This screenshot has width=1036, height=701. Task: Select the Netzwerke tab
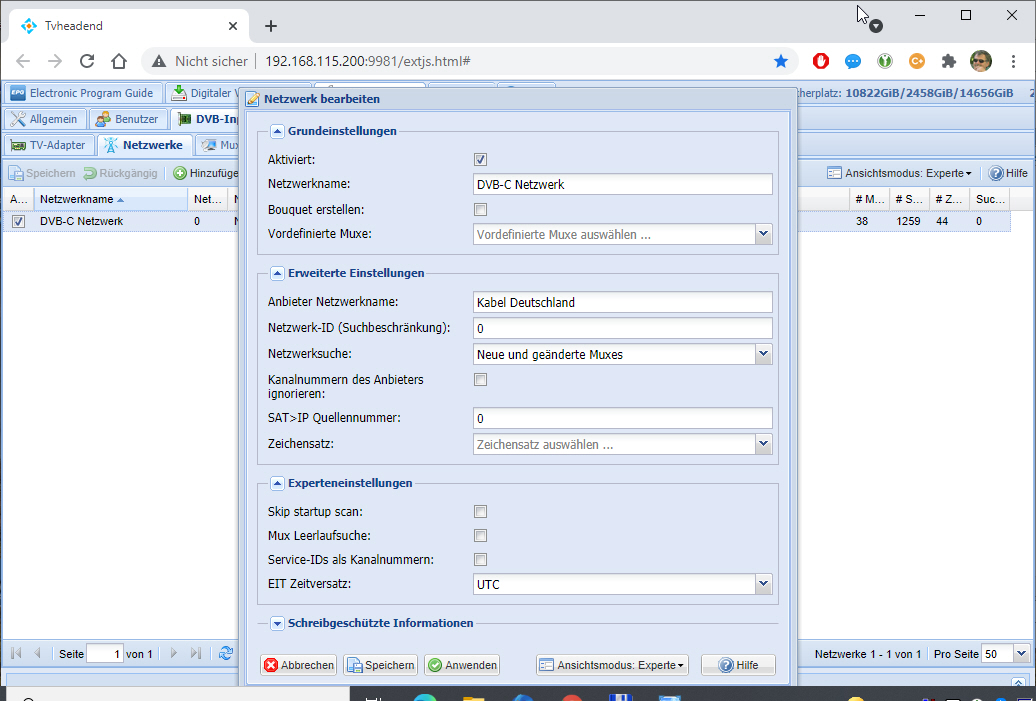point(144,145)
